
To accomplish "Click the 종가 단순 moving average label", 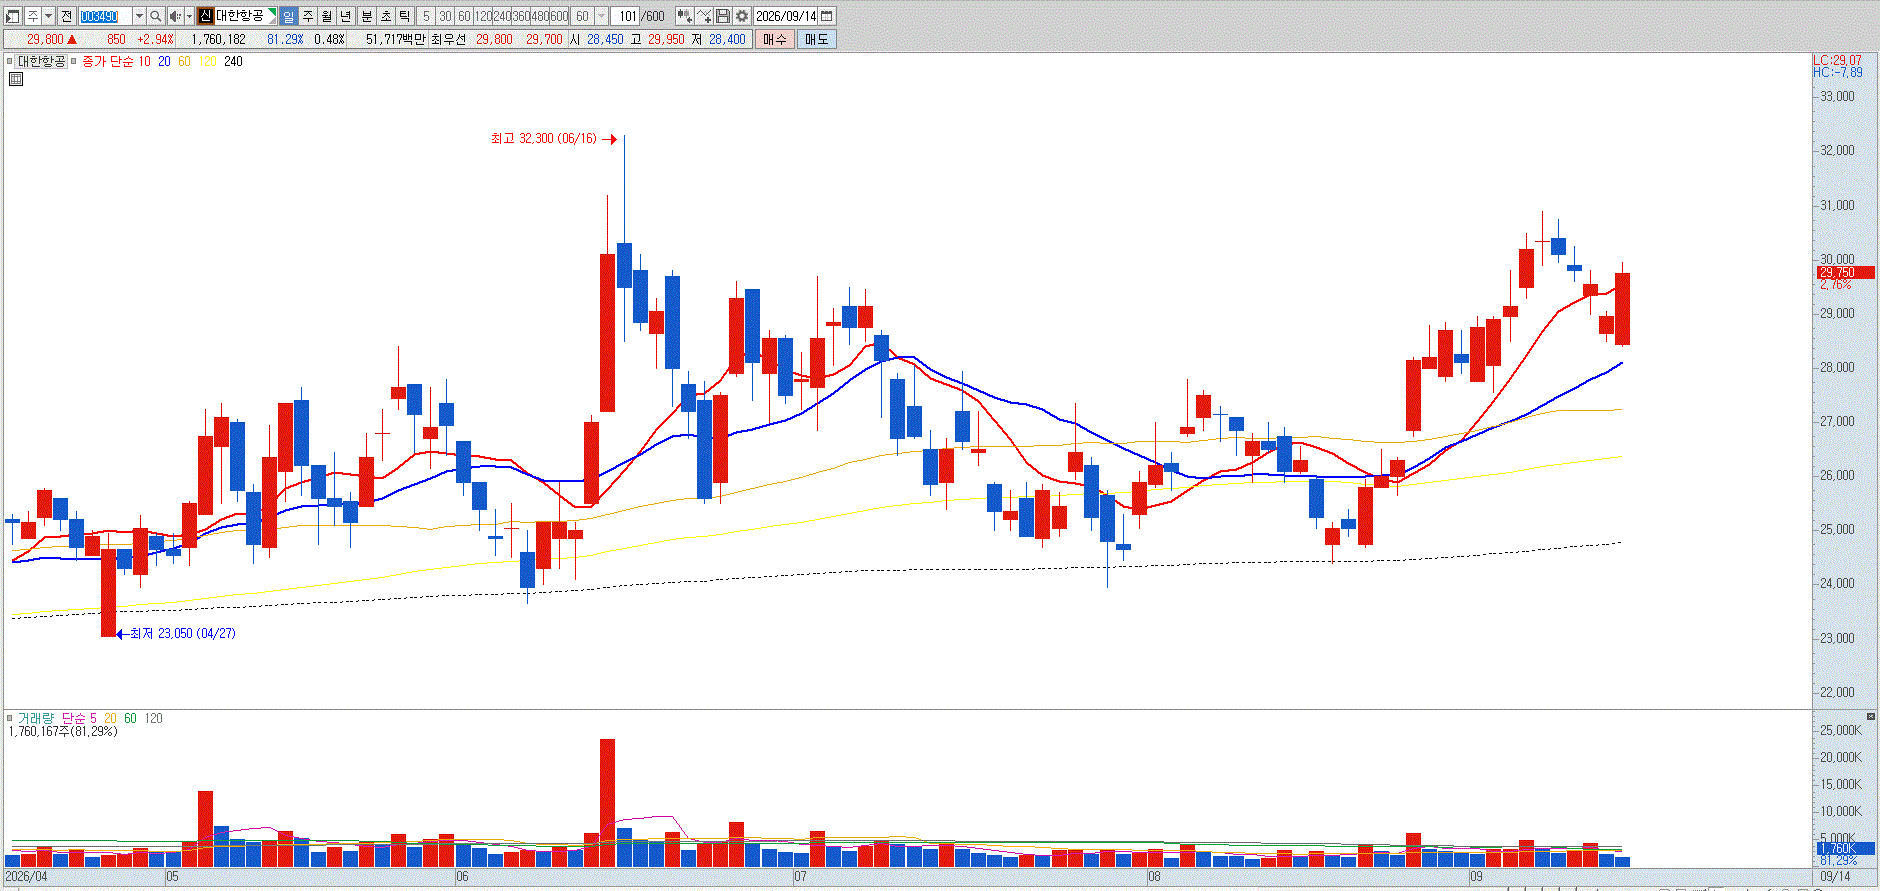I will [107, 61].
